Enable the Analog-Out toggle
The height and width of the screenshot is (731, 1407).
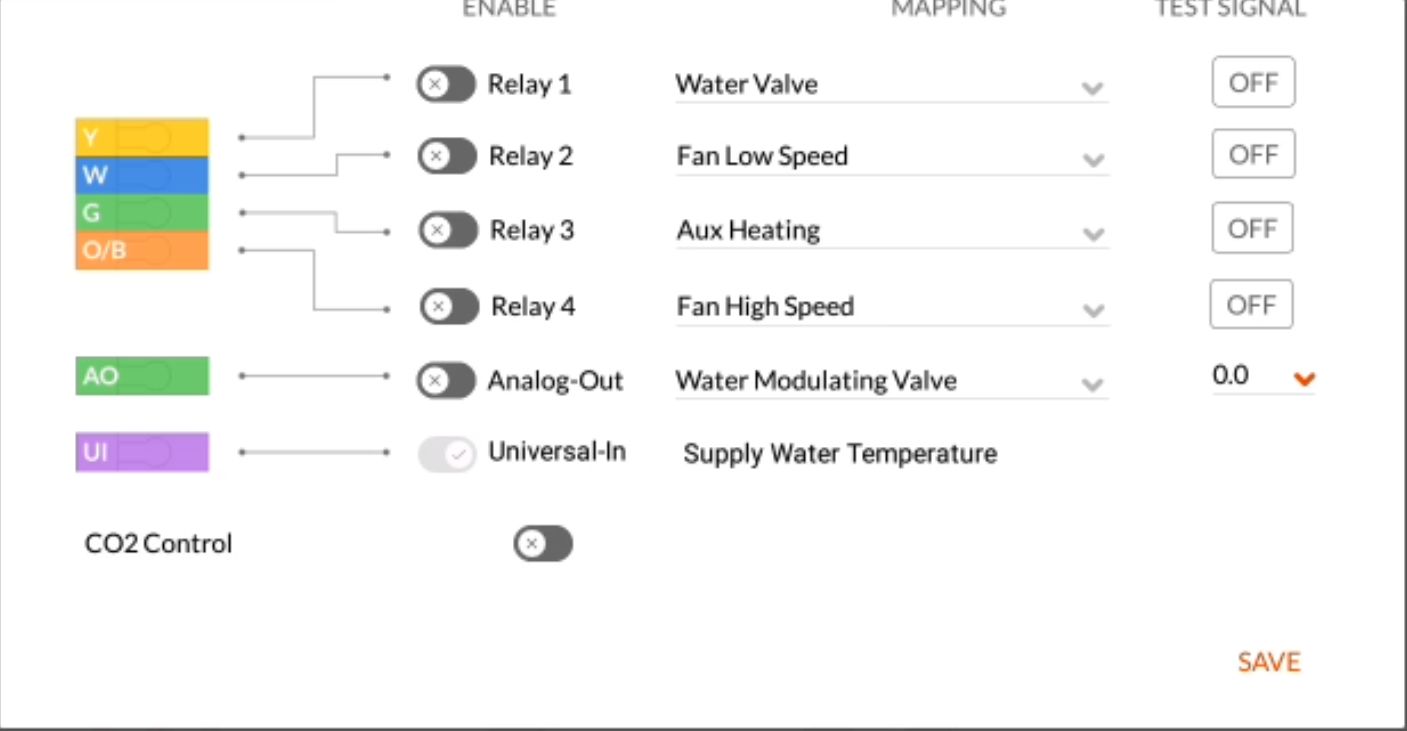tap(446, 381)
